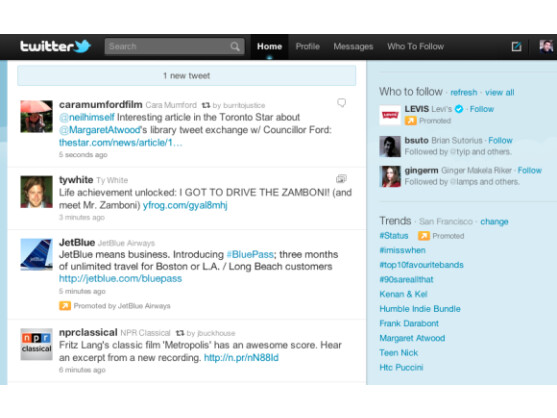Open nprclassical profile picture
This screenshot has width=557, height=418.
point(36,344)
